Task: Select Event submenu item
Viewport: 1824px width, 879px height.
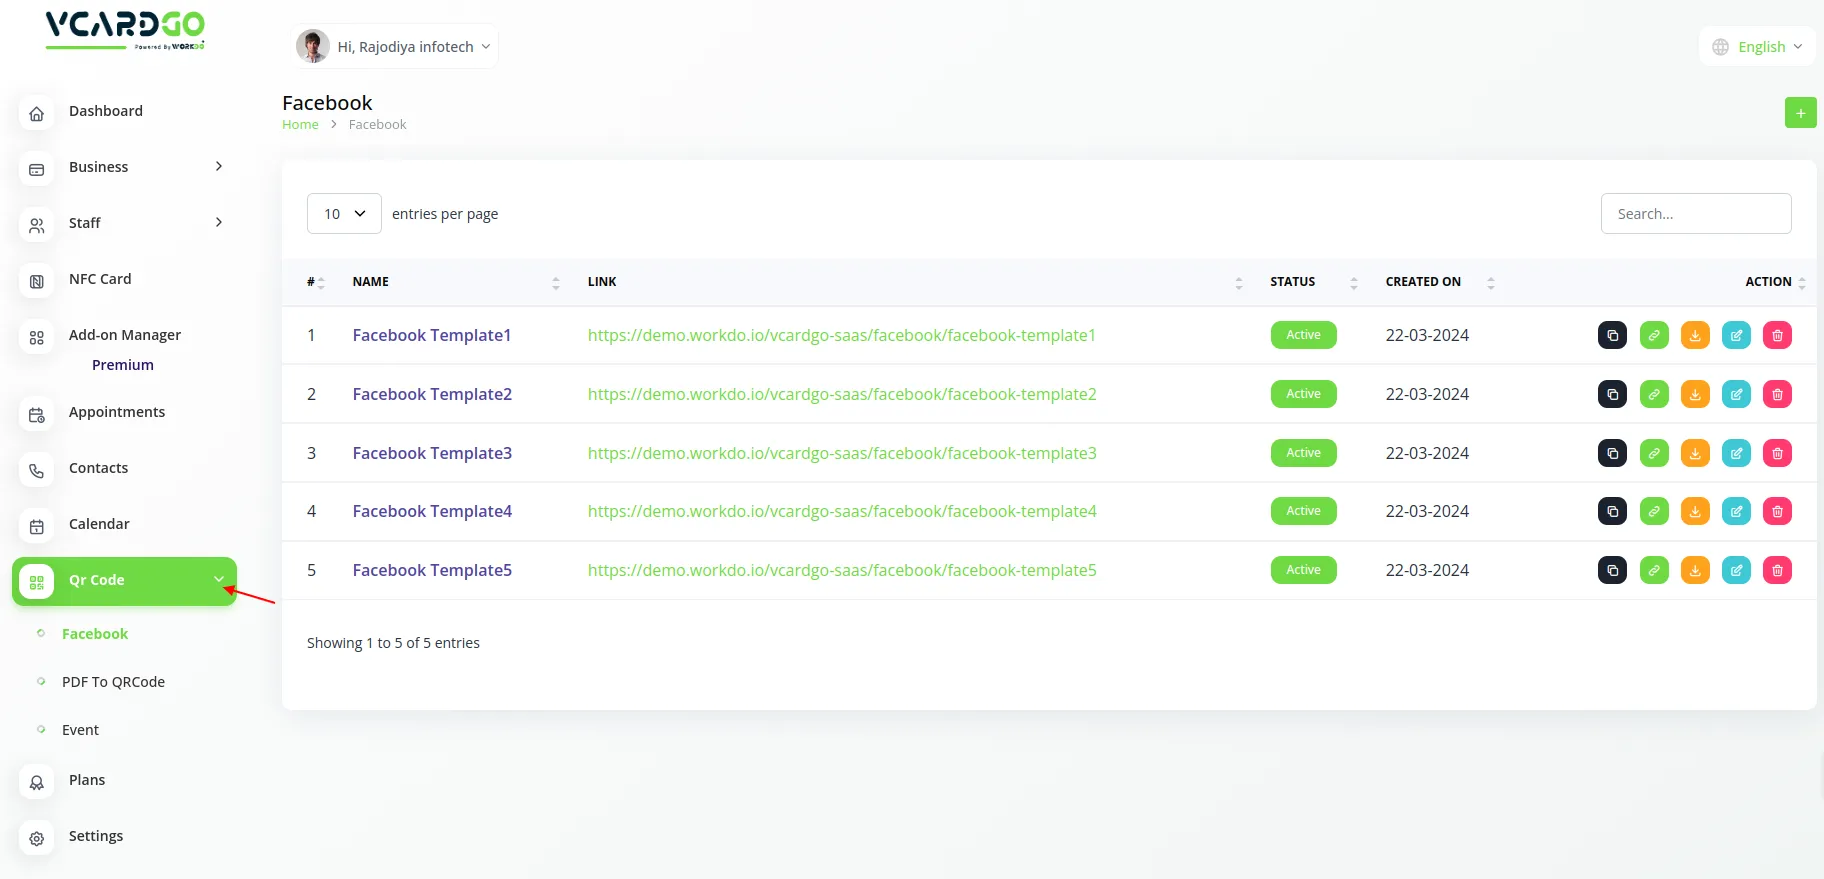Action: pos(80,730)
